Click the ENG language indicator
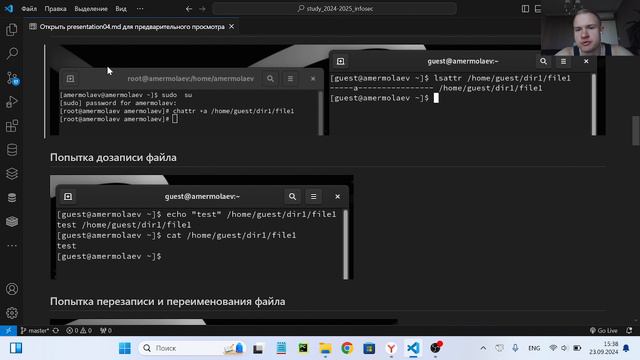 coord(534,348)
